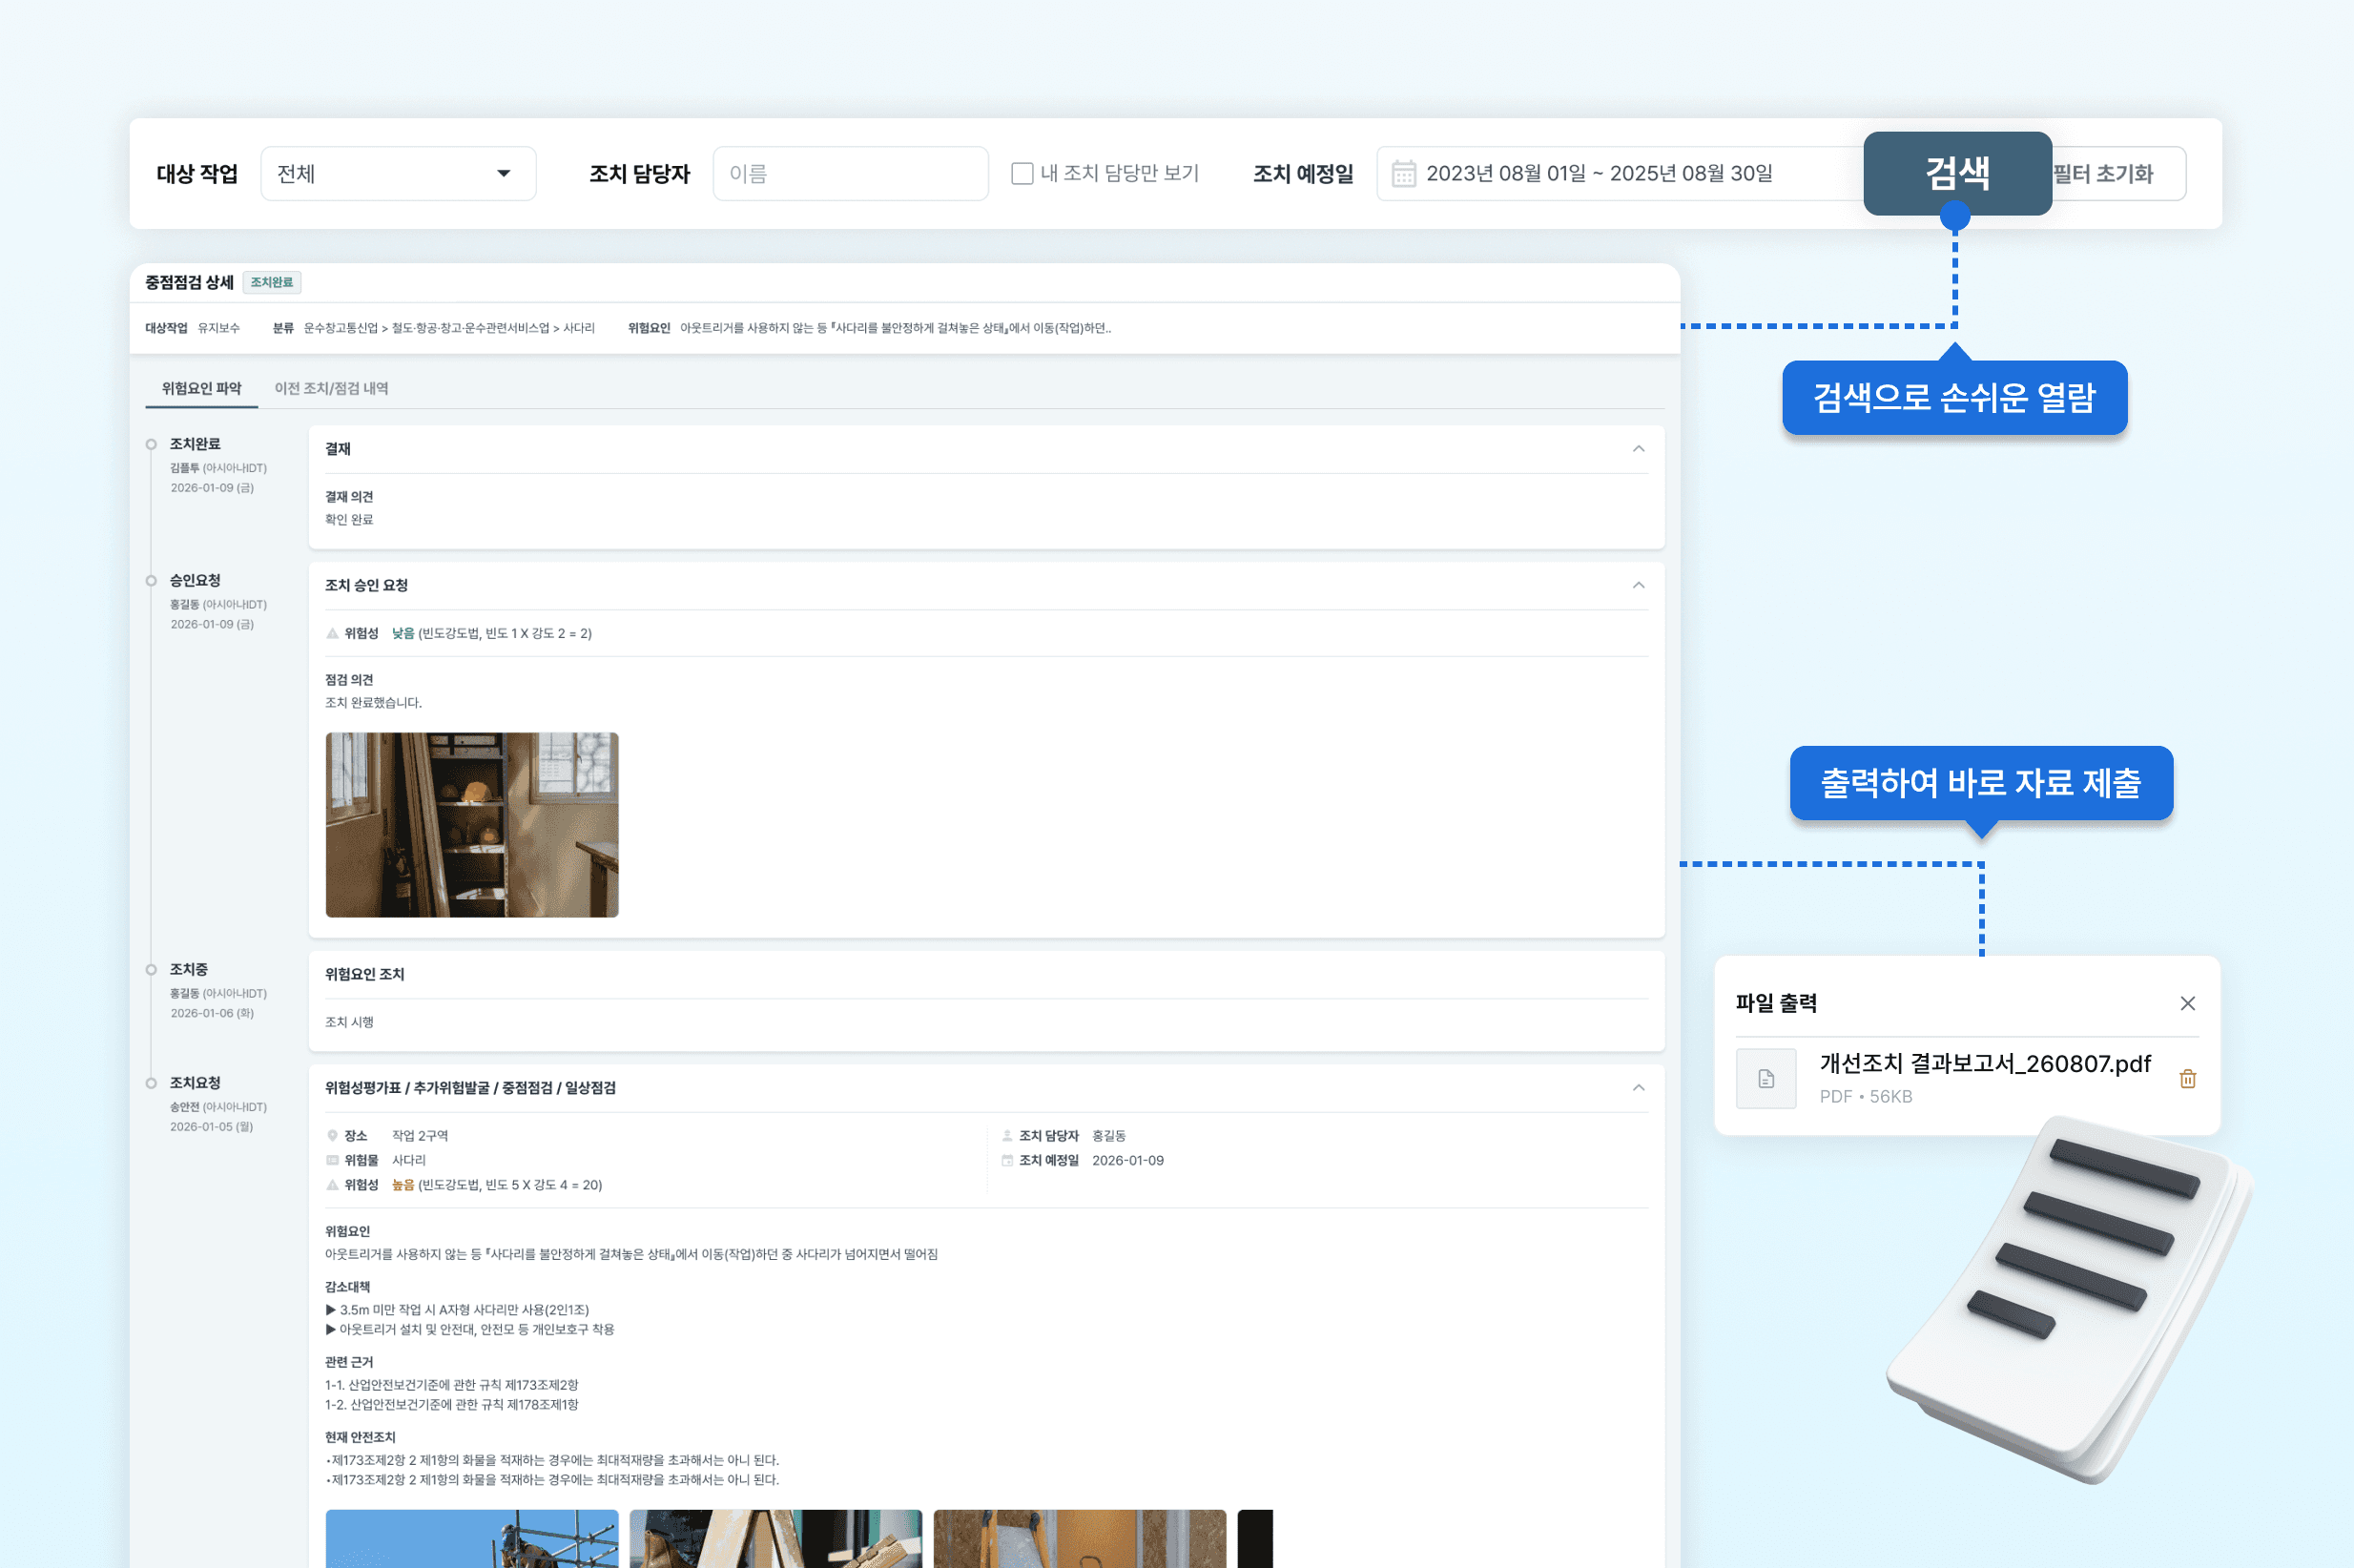Click the risk level text 높음
Screen dimensions: 2354x1568
(x=403, y=1185)
